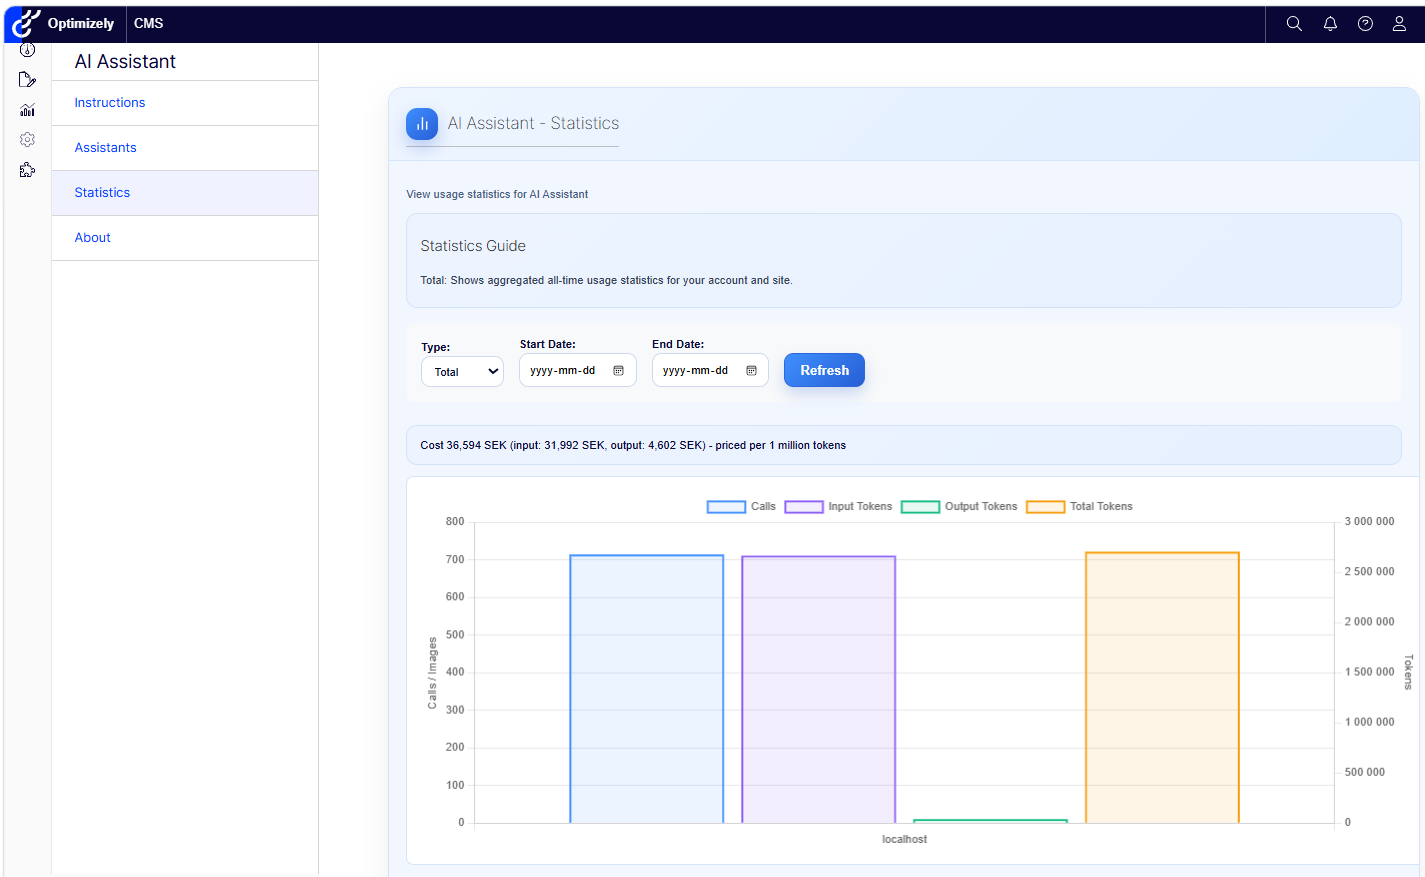1425x877 pixels.
Task: Click the Optimizely brand name
Action: [81, 23]
